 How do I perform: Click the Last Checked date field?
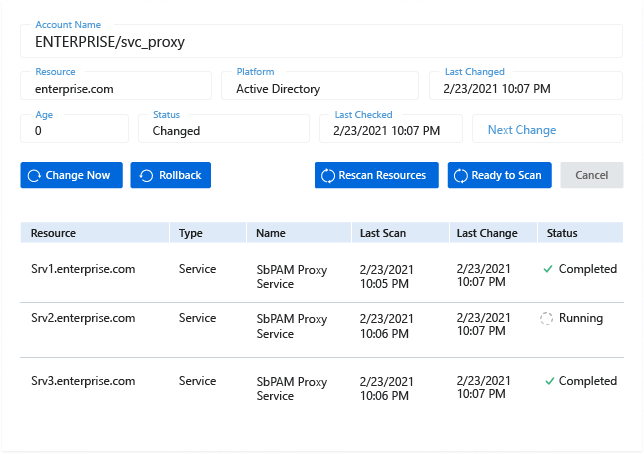tap(391, 128)
